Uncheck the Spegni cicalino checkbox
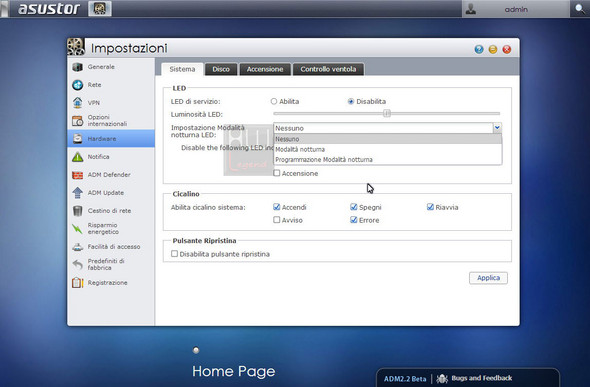Image resolution: width=590 pixels, height=387 pixels. [x=354, y=207]
